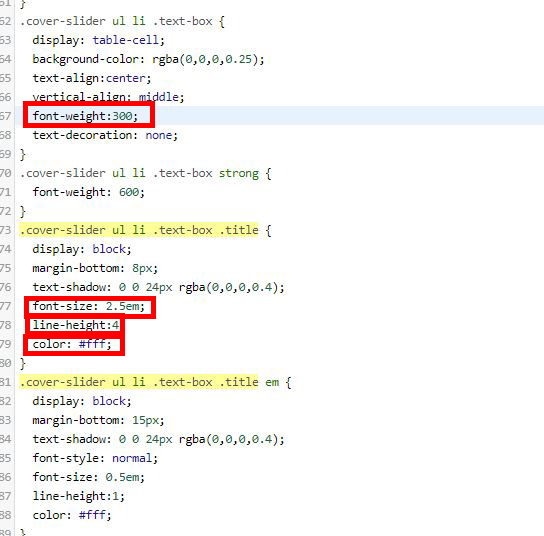Click the '0.5em' font-size value
The width and height of the screenshot is (544, 536).
122,477
